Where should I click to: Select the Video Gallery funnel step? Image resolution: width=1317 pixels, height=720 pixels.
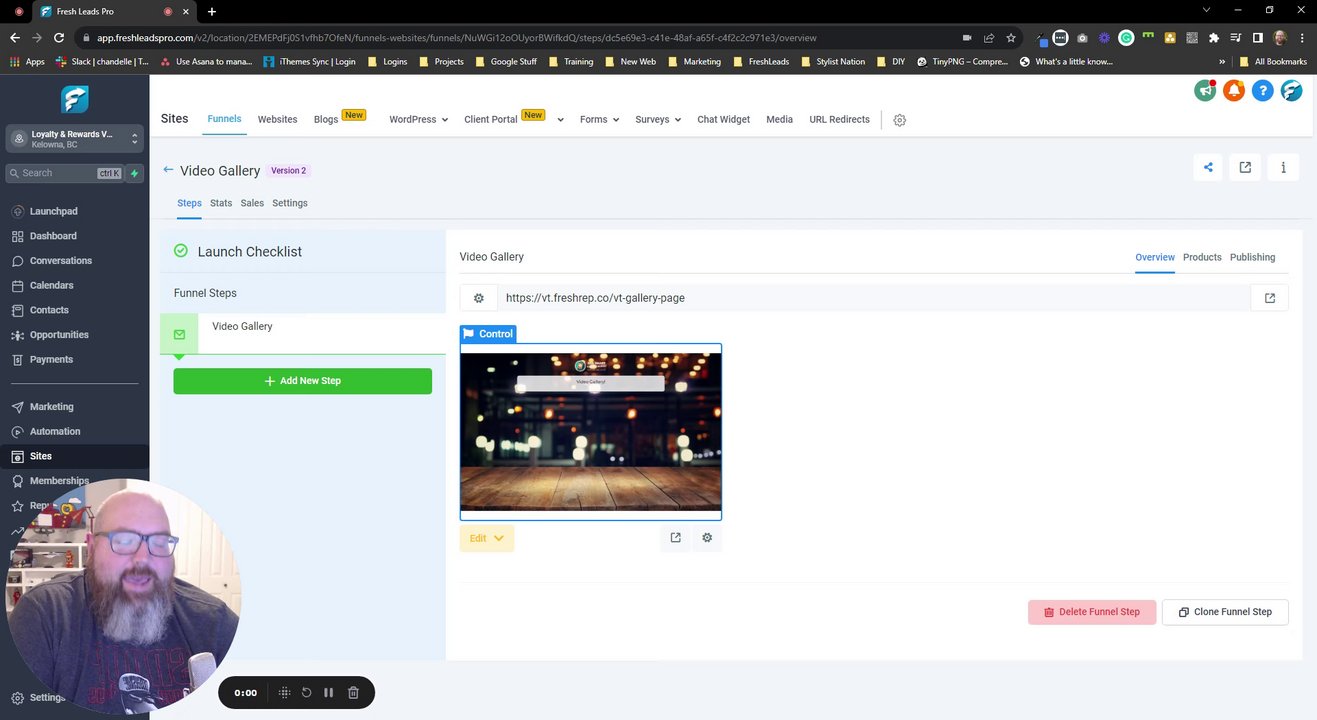[302, 334]
